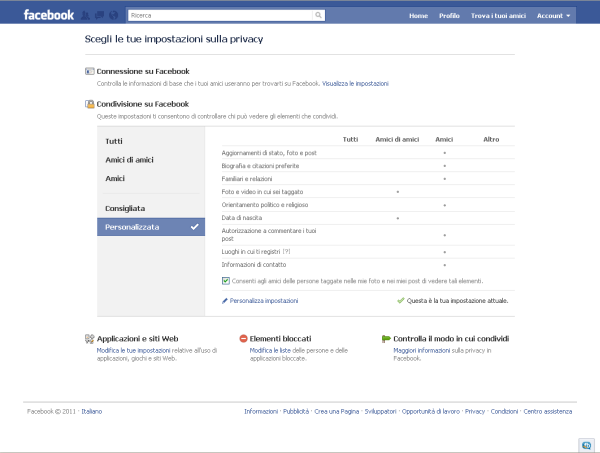Screen dimensions: 600x453
Task: Open Profilo in top navigation
Action: [x=449, y=16]
